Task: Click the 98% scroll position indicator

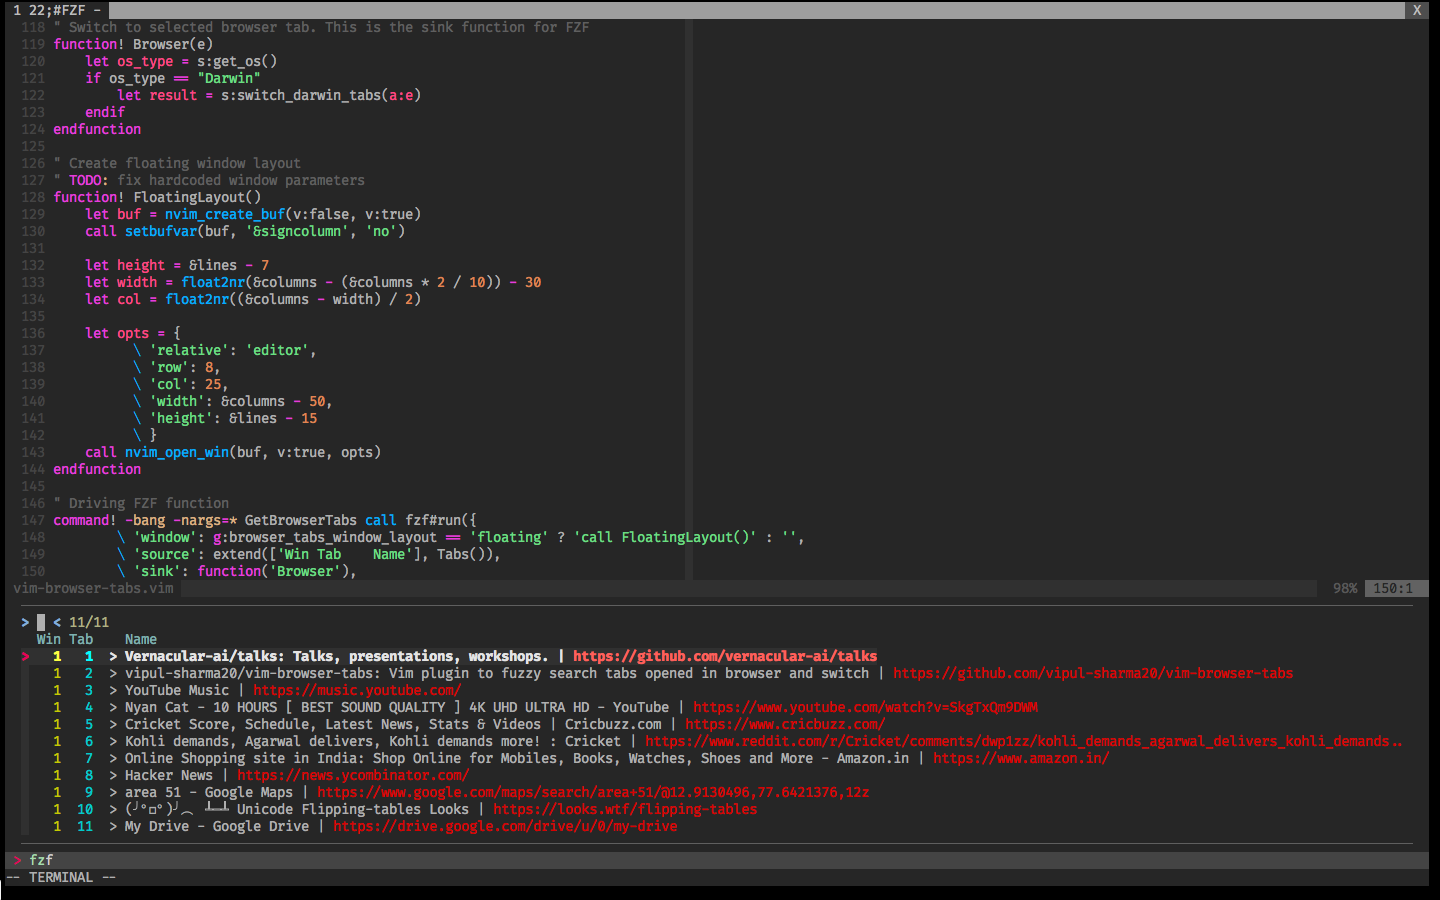Action: point(1345,588)
